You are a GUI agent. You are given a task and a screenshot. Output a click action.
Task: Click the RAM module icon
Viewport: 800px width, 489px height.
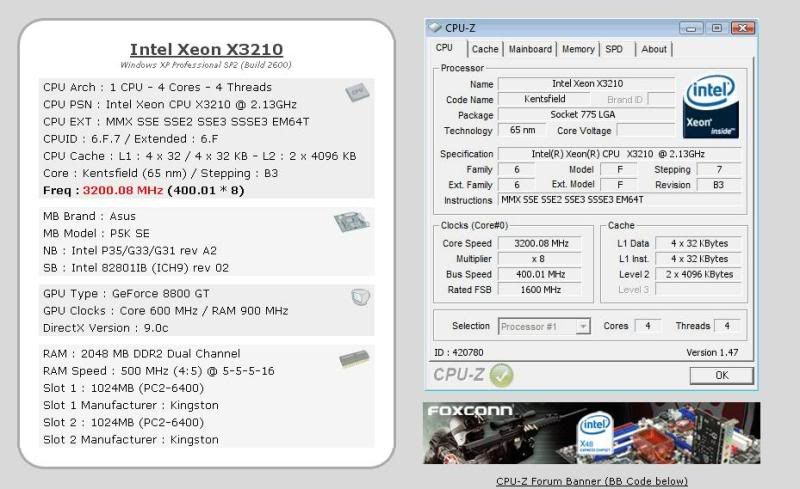coord(353,358)
